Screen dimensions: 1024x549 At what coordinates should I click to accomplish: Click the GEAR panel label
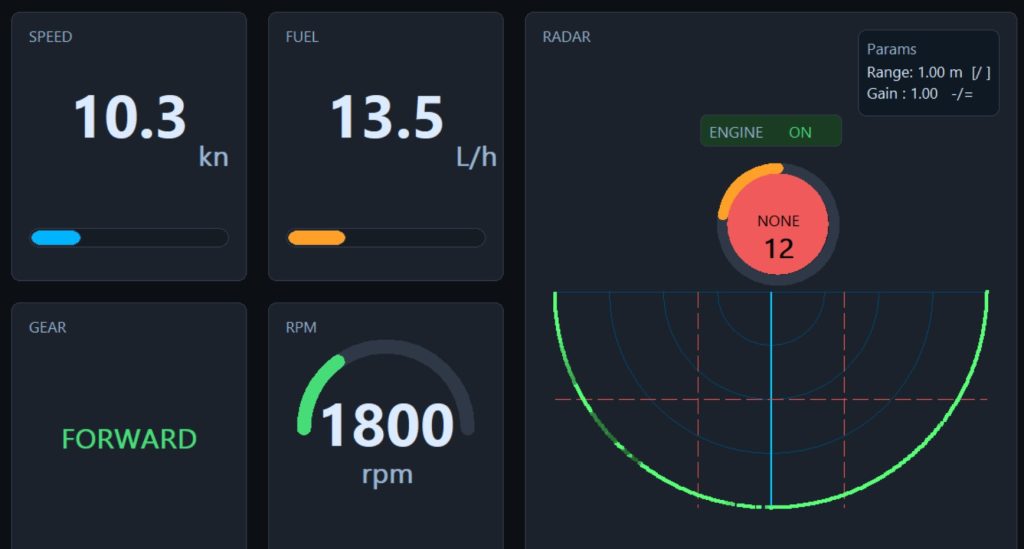click(x=48, y=327)
